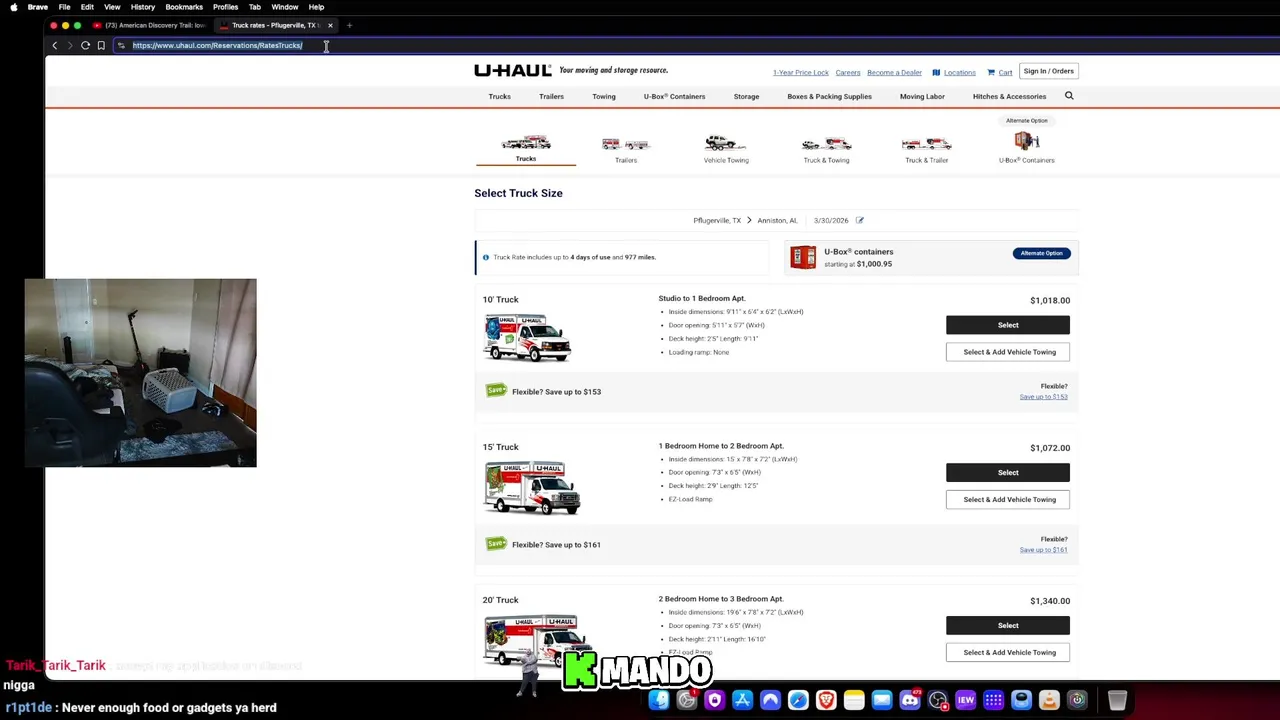Open the Profiles menu in menu bar
1280x720 pixels.
pos(225,7)
